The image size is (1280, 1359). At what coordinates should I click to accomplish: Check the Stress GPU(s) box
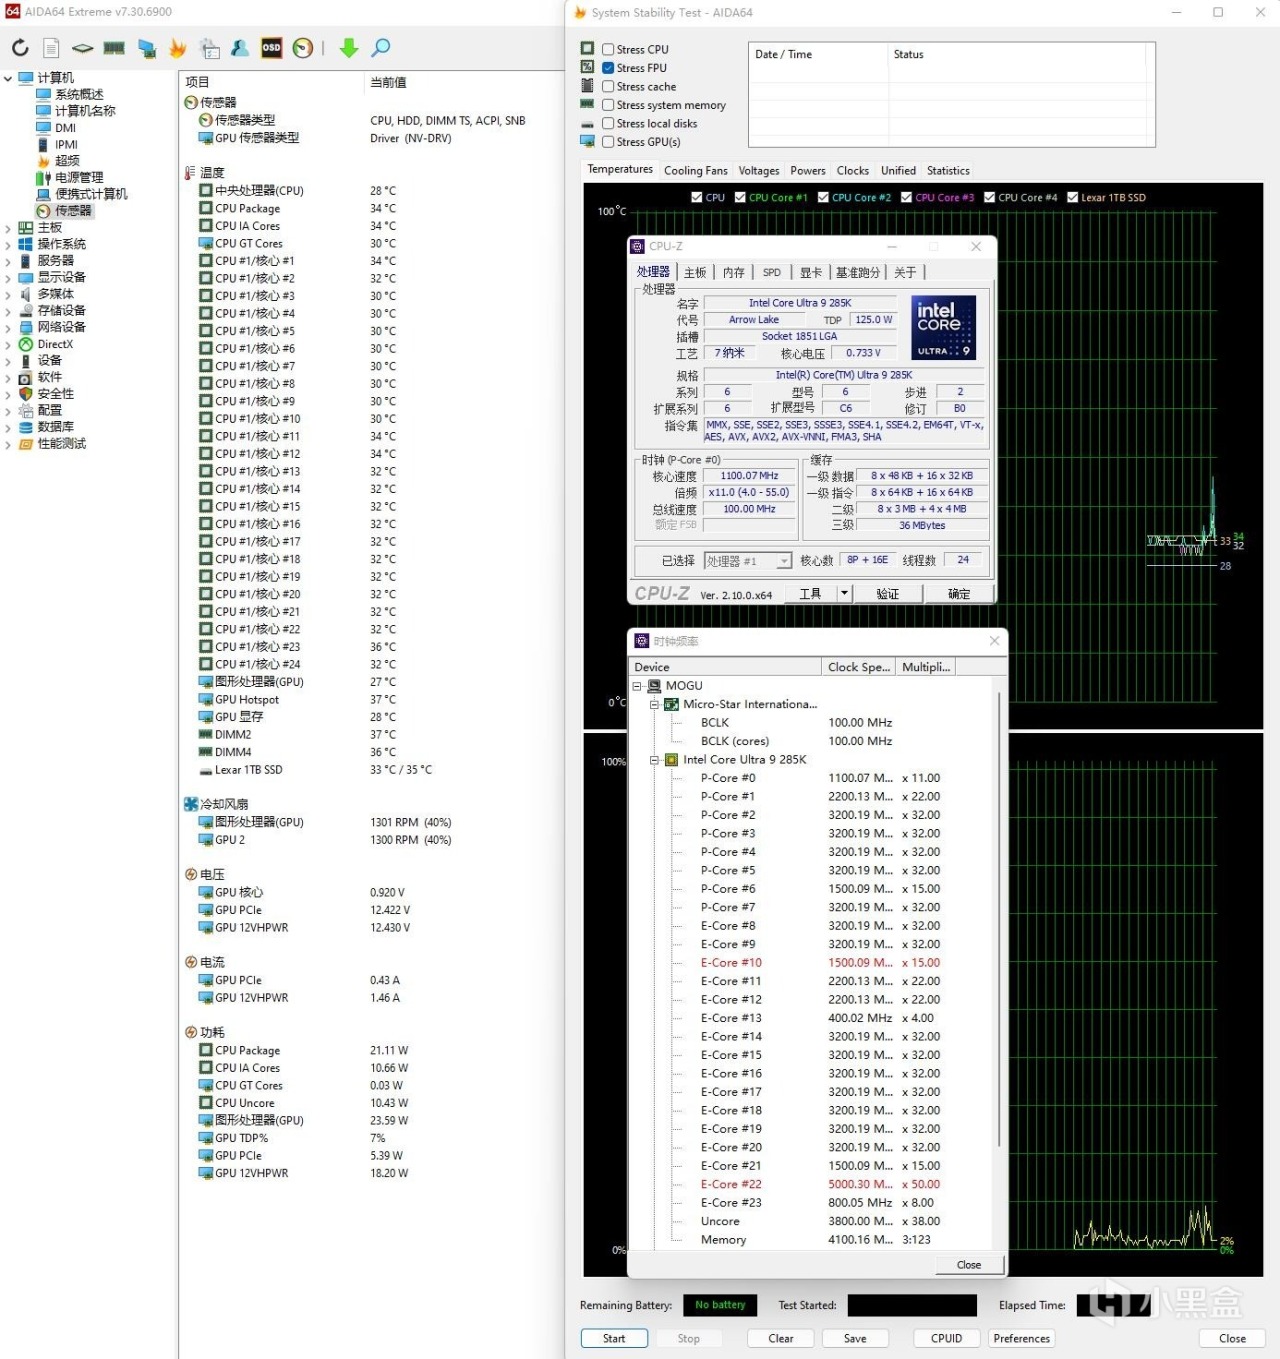pyautogui.click(x=608, y=142)
